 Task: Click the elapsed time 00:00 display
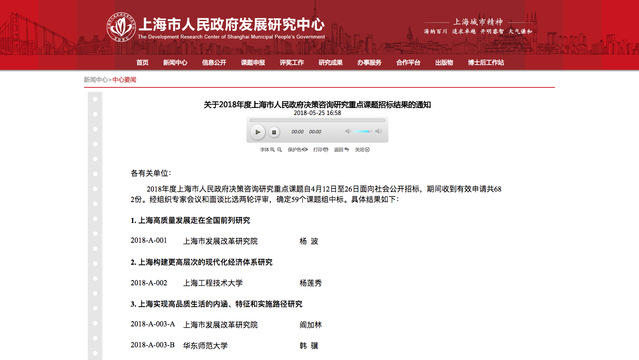pyautogui.click(x=297, y=132)
